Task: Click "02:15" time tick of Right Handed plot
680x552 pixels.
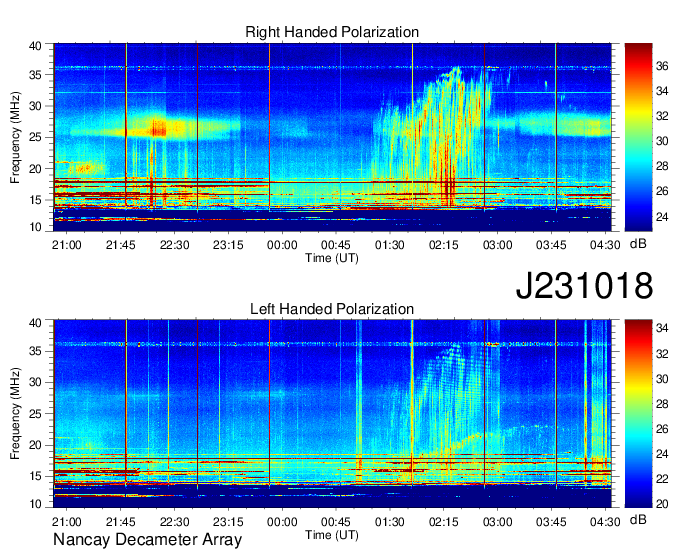Action: (443, 245)
